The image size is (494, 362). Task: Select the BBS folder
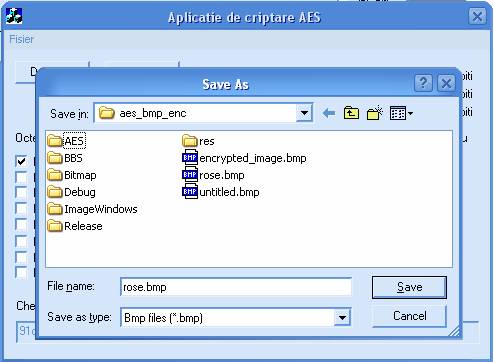[x=65, y=158]
